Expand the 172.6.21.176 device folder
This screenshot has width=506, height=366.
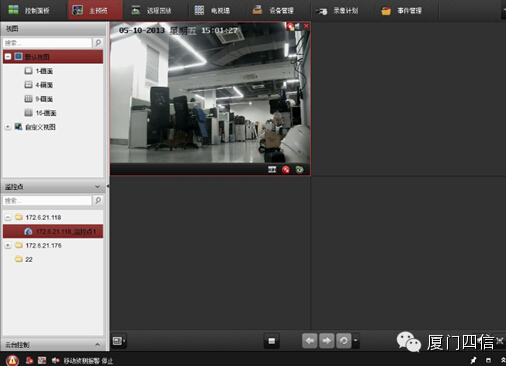[8, 245]
